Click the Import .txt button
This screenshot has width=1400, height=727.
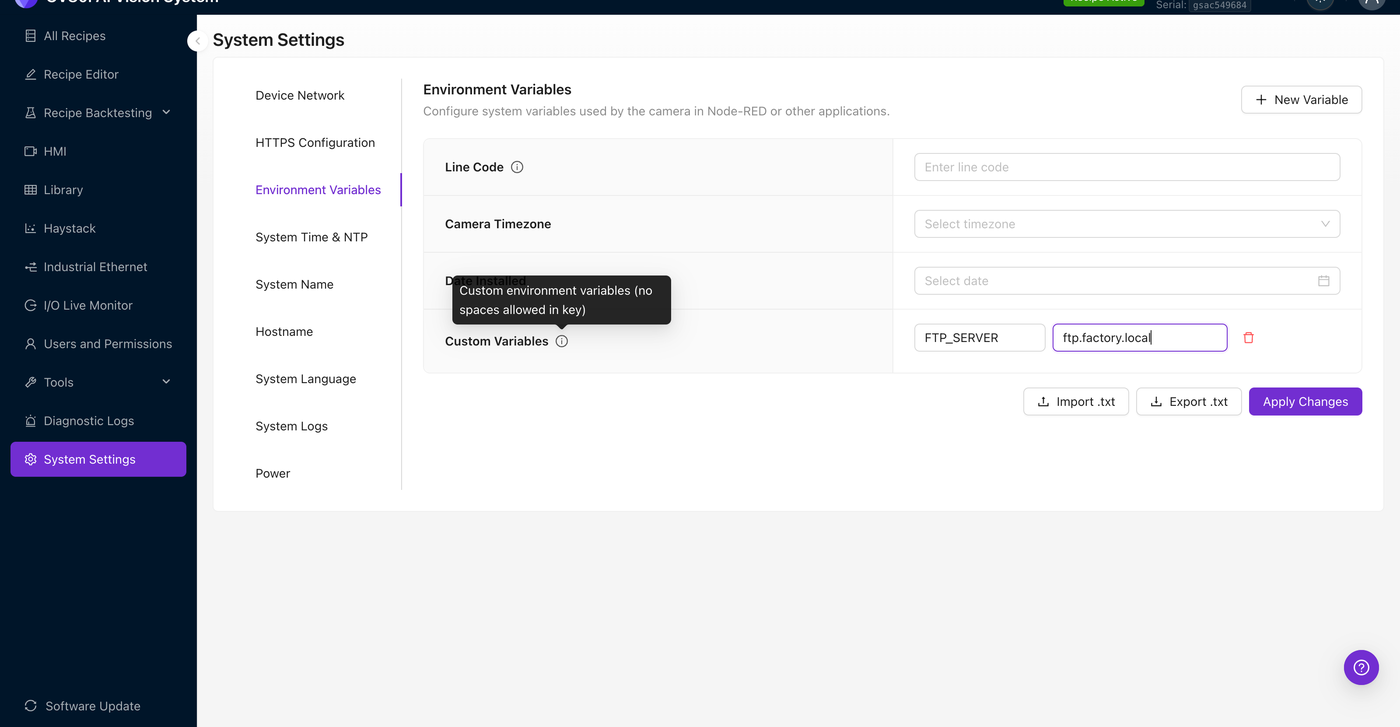pyautogui.click(x=1076, y=402)
